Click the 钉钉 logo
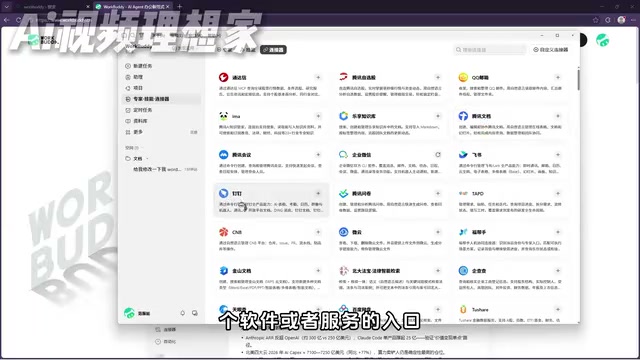Image resolution: width=640 pixels, height=360 pixels. (223, 193)
